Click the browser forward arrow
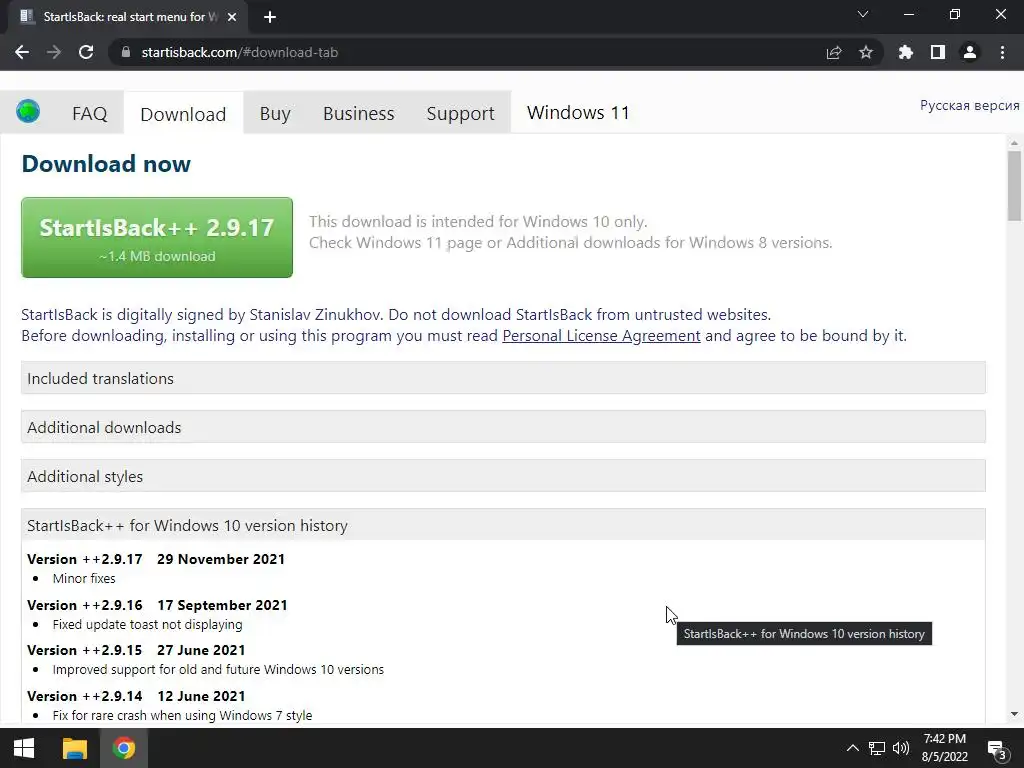1024x768 pixels. (54, 52)
